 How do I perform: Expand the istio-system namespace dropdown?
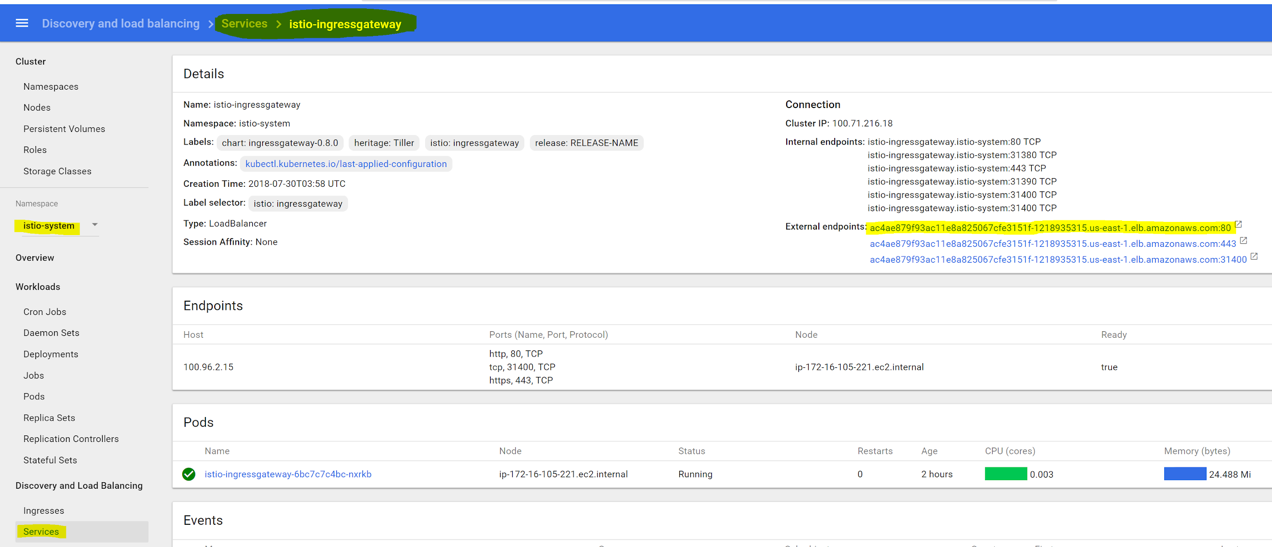tap(95, 225)
